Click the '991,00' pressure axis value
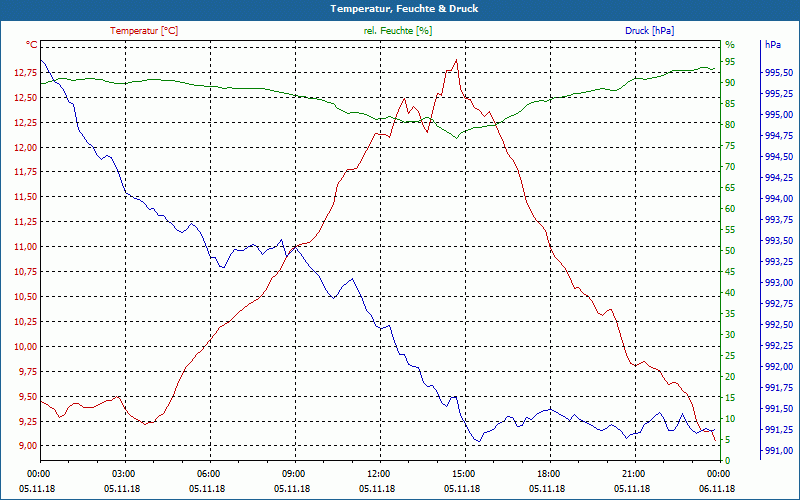Image resolution: width=800 pixels, height=500 pixels. pos(779,451)
